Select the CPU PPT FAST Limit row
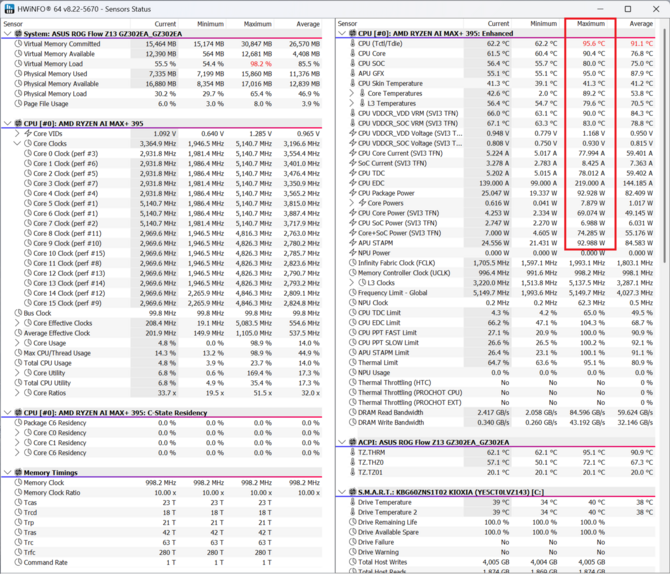Viewport: 670px width, 574px height. click(x=496, y=333)
